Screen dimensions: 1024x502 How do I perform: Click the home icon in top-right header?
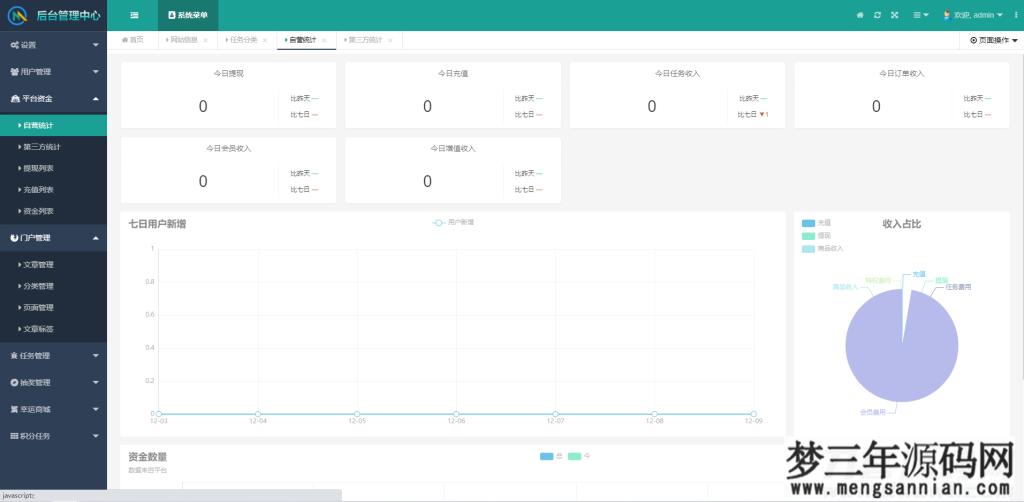click(x=860, y=15)
